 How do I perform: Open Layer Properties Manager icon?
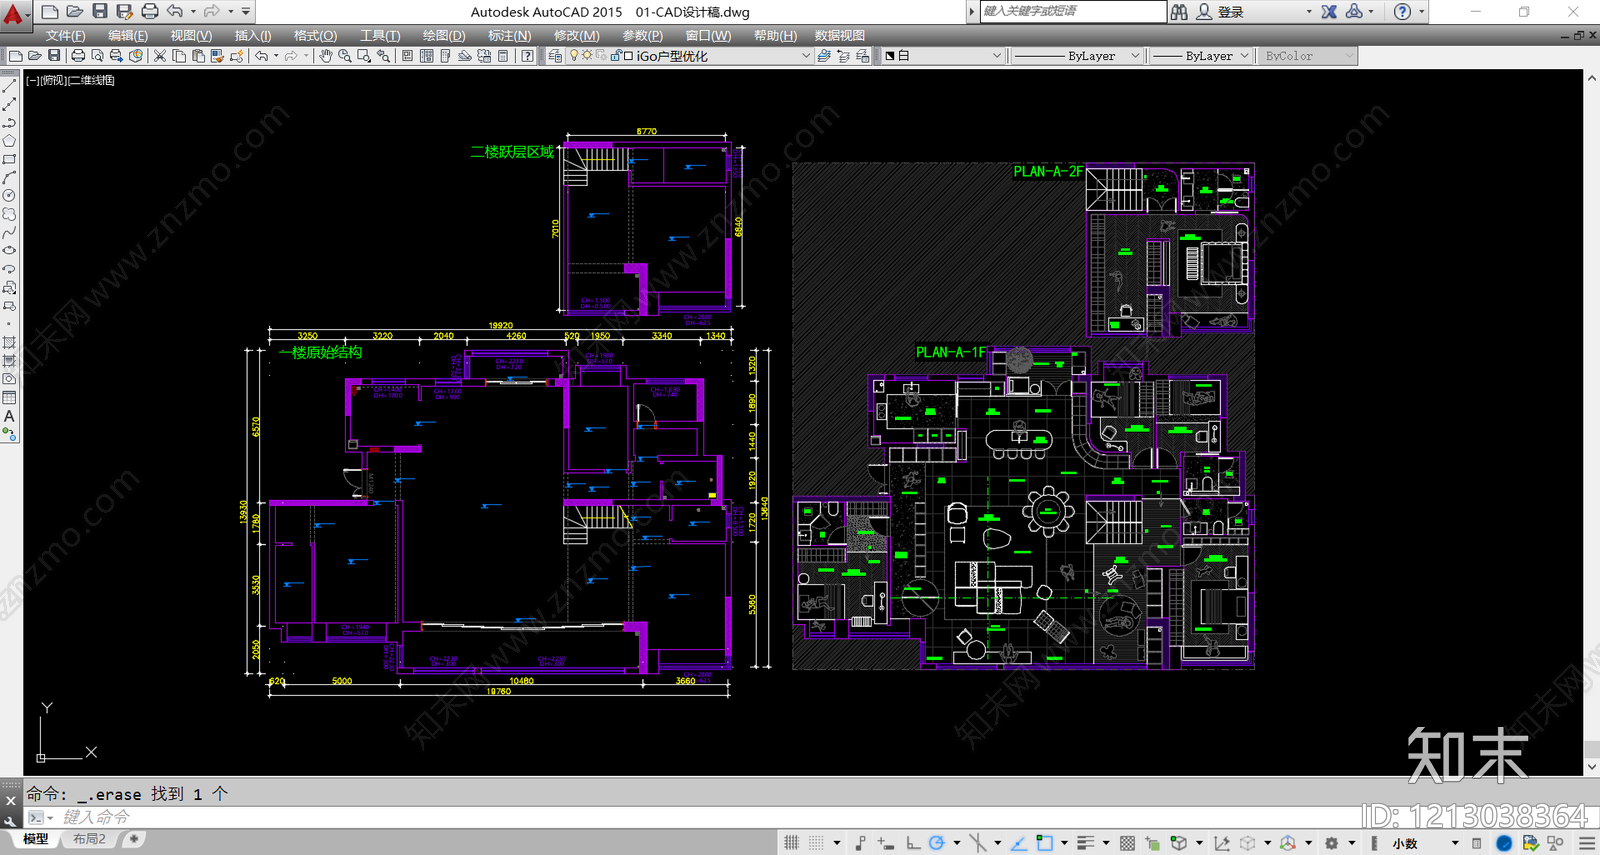[x=555, y=56]
